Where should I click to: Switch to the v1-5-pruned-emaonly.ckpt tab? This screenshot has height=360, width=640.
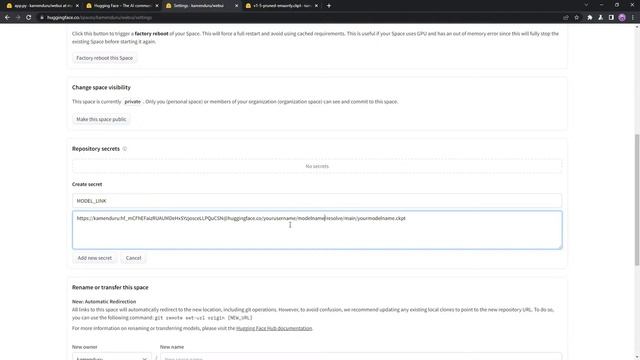tap(281, 6)
